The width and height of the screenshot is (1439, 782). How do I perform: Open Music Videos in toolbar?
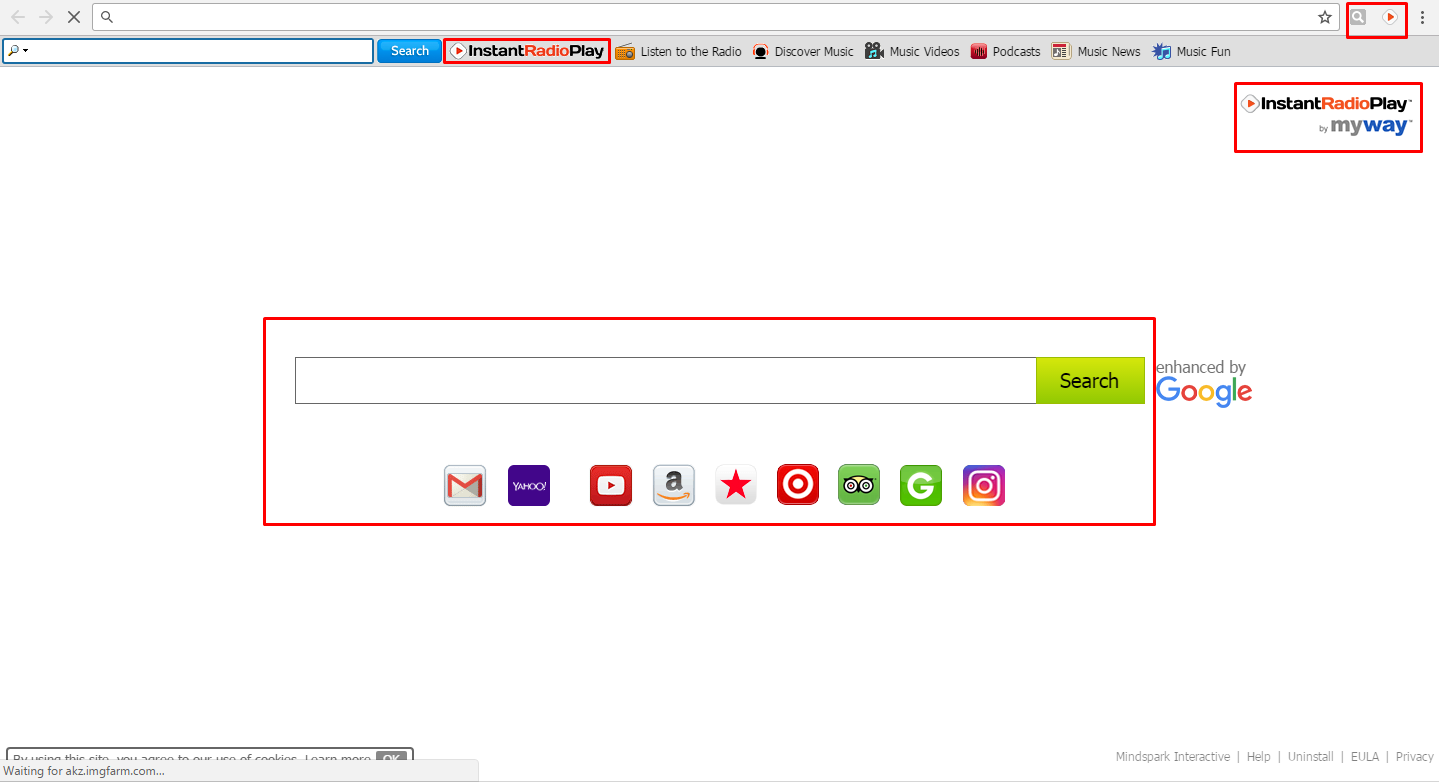point(912,51)
